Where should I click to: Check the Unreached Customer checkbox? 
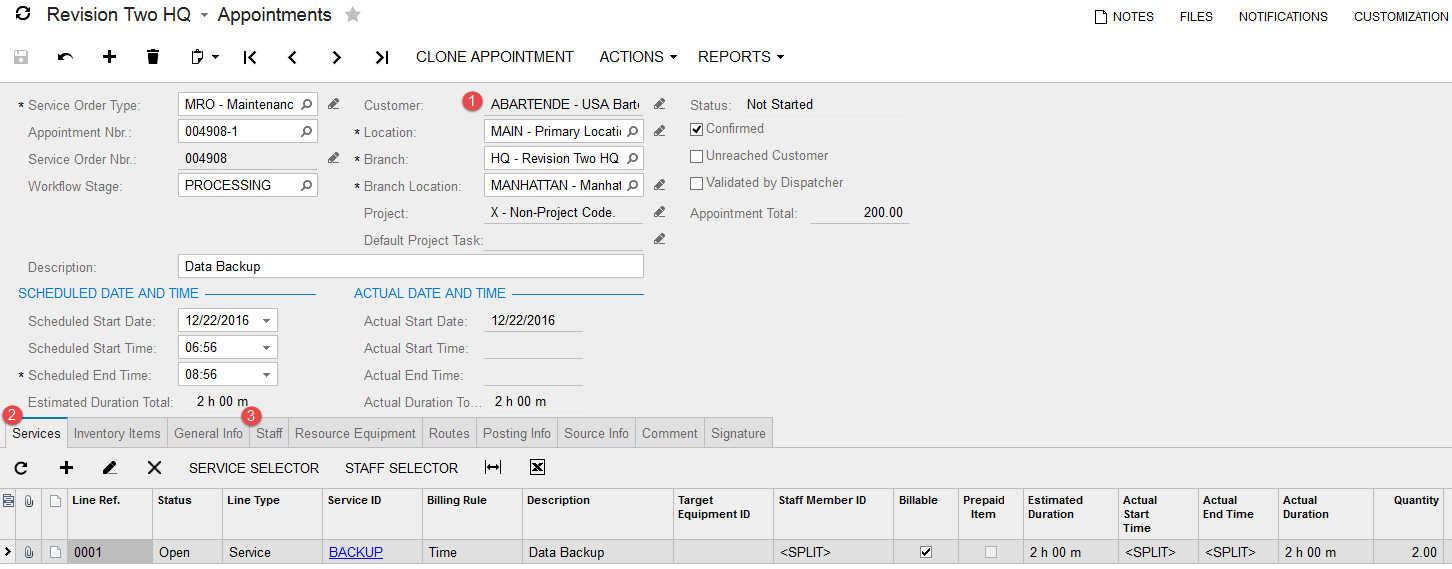point(697,156)
